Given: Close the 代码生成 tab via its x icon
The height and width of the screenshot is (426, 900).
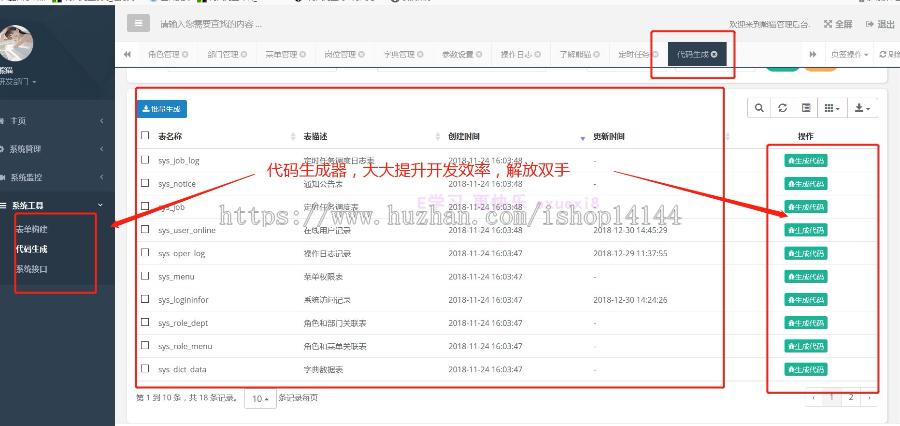Looking at the screenshot, I should coord(714,55).
